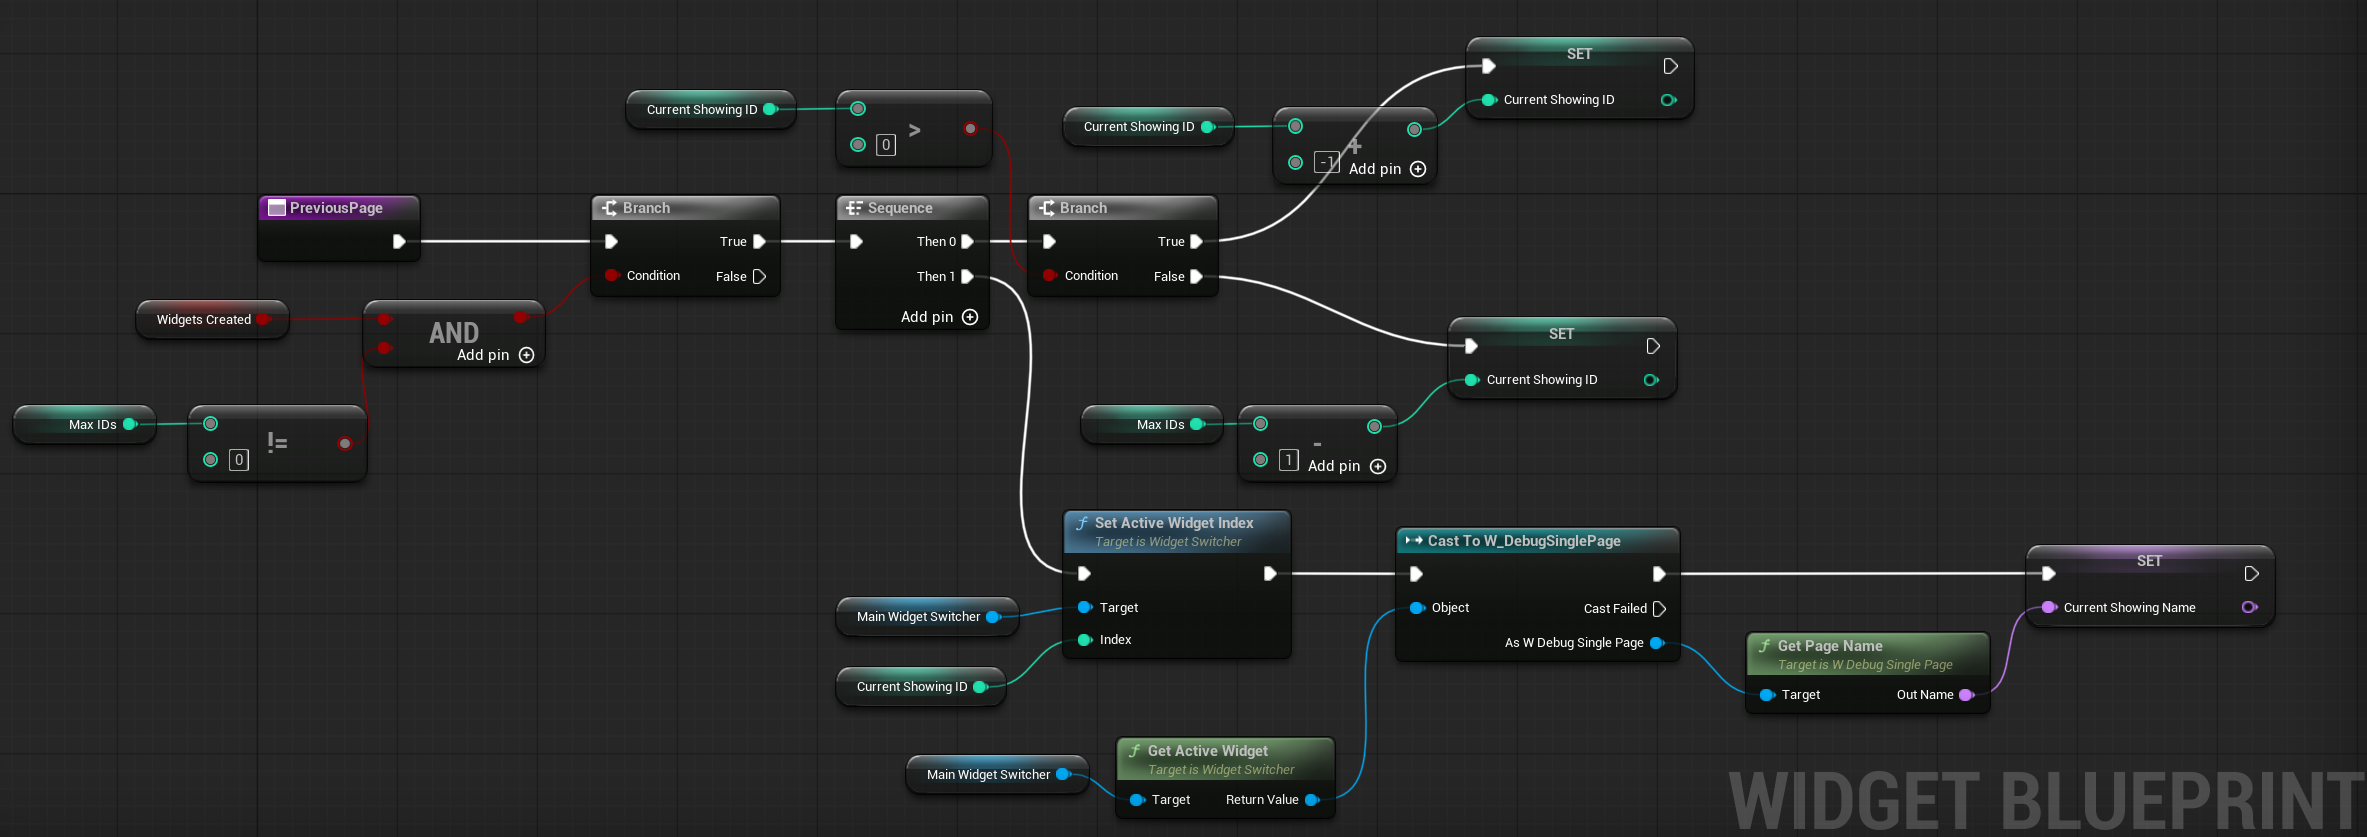2367x837 pixels.
Task: Click the Out Name purple output pin
Action: pos(1965,695)
